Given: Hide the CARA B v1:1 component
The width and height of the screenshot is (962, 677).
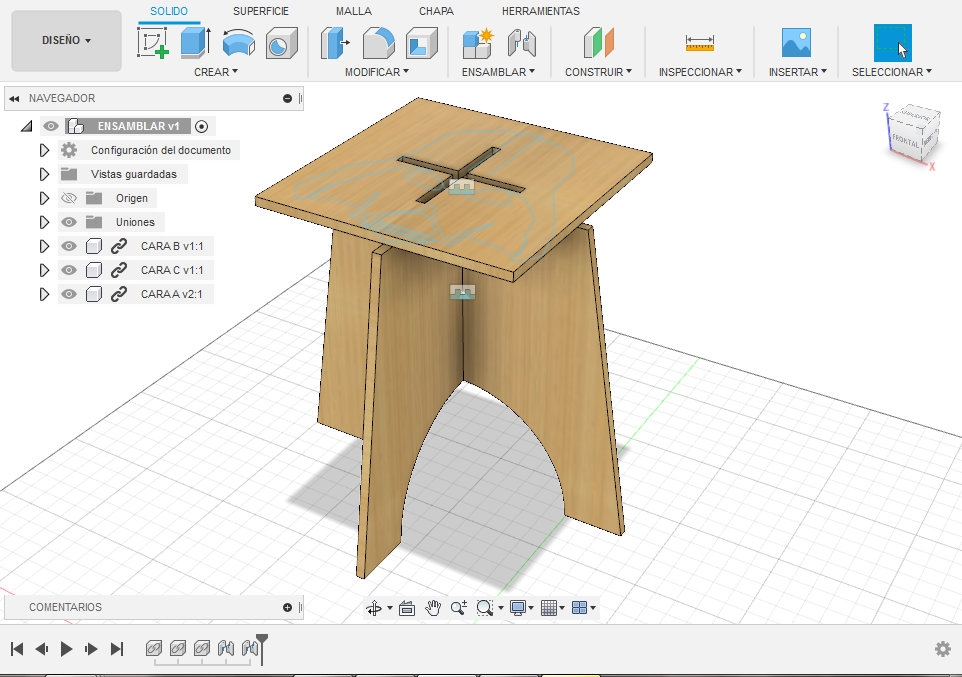Looking at the screenshot, I should coord(69,246).
